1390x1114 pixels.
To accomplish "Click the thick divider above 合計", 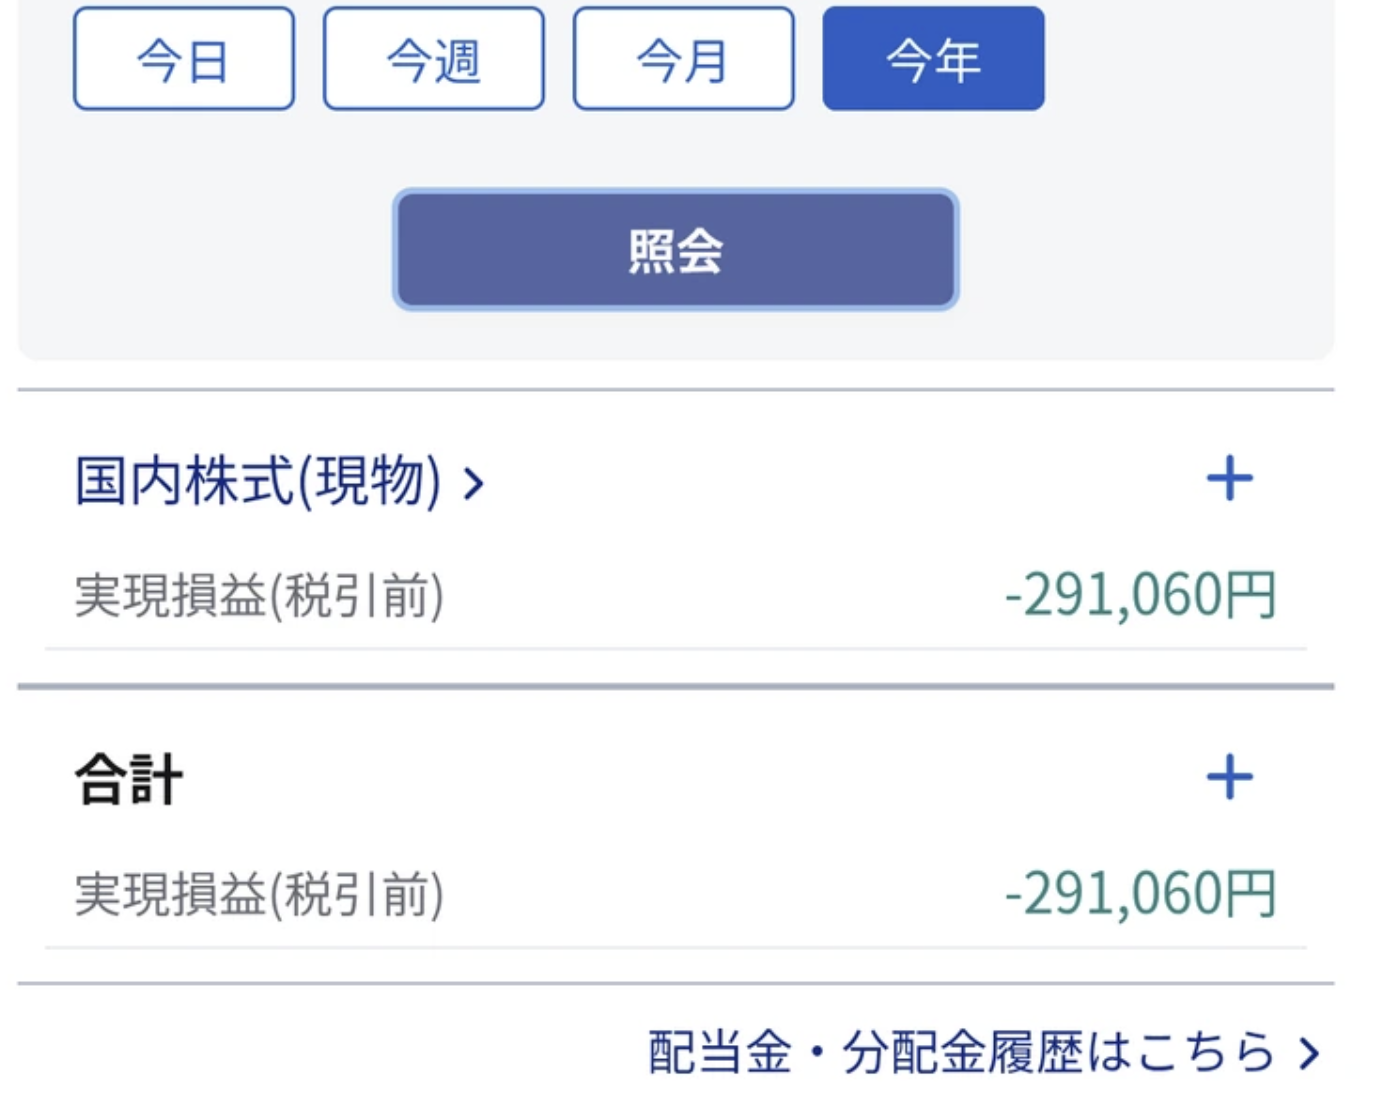I will click(676, 687).
